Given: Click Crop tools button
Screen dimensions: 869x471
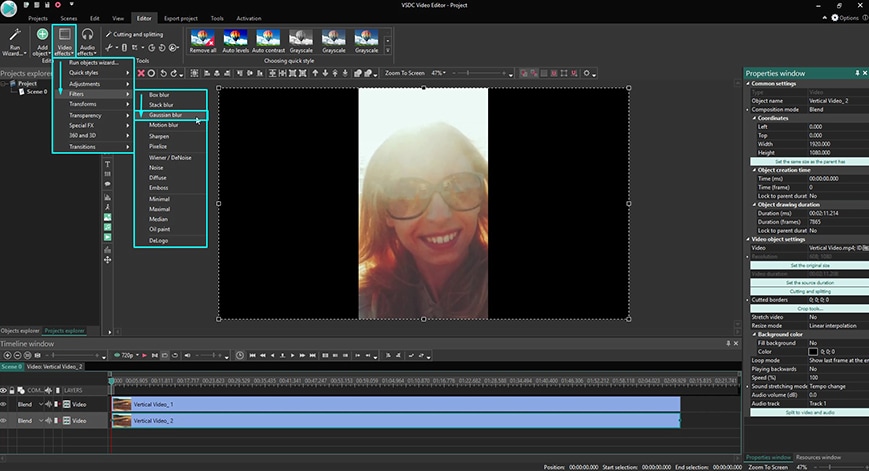Looking at the screenshot, I should (809, 309).
